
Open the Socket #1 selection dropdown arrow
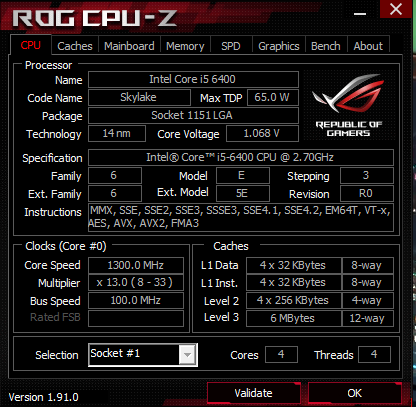point(187,355)
